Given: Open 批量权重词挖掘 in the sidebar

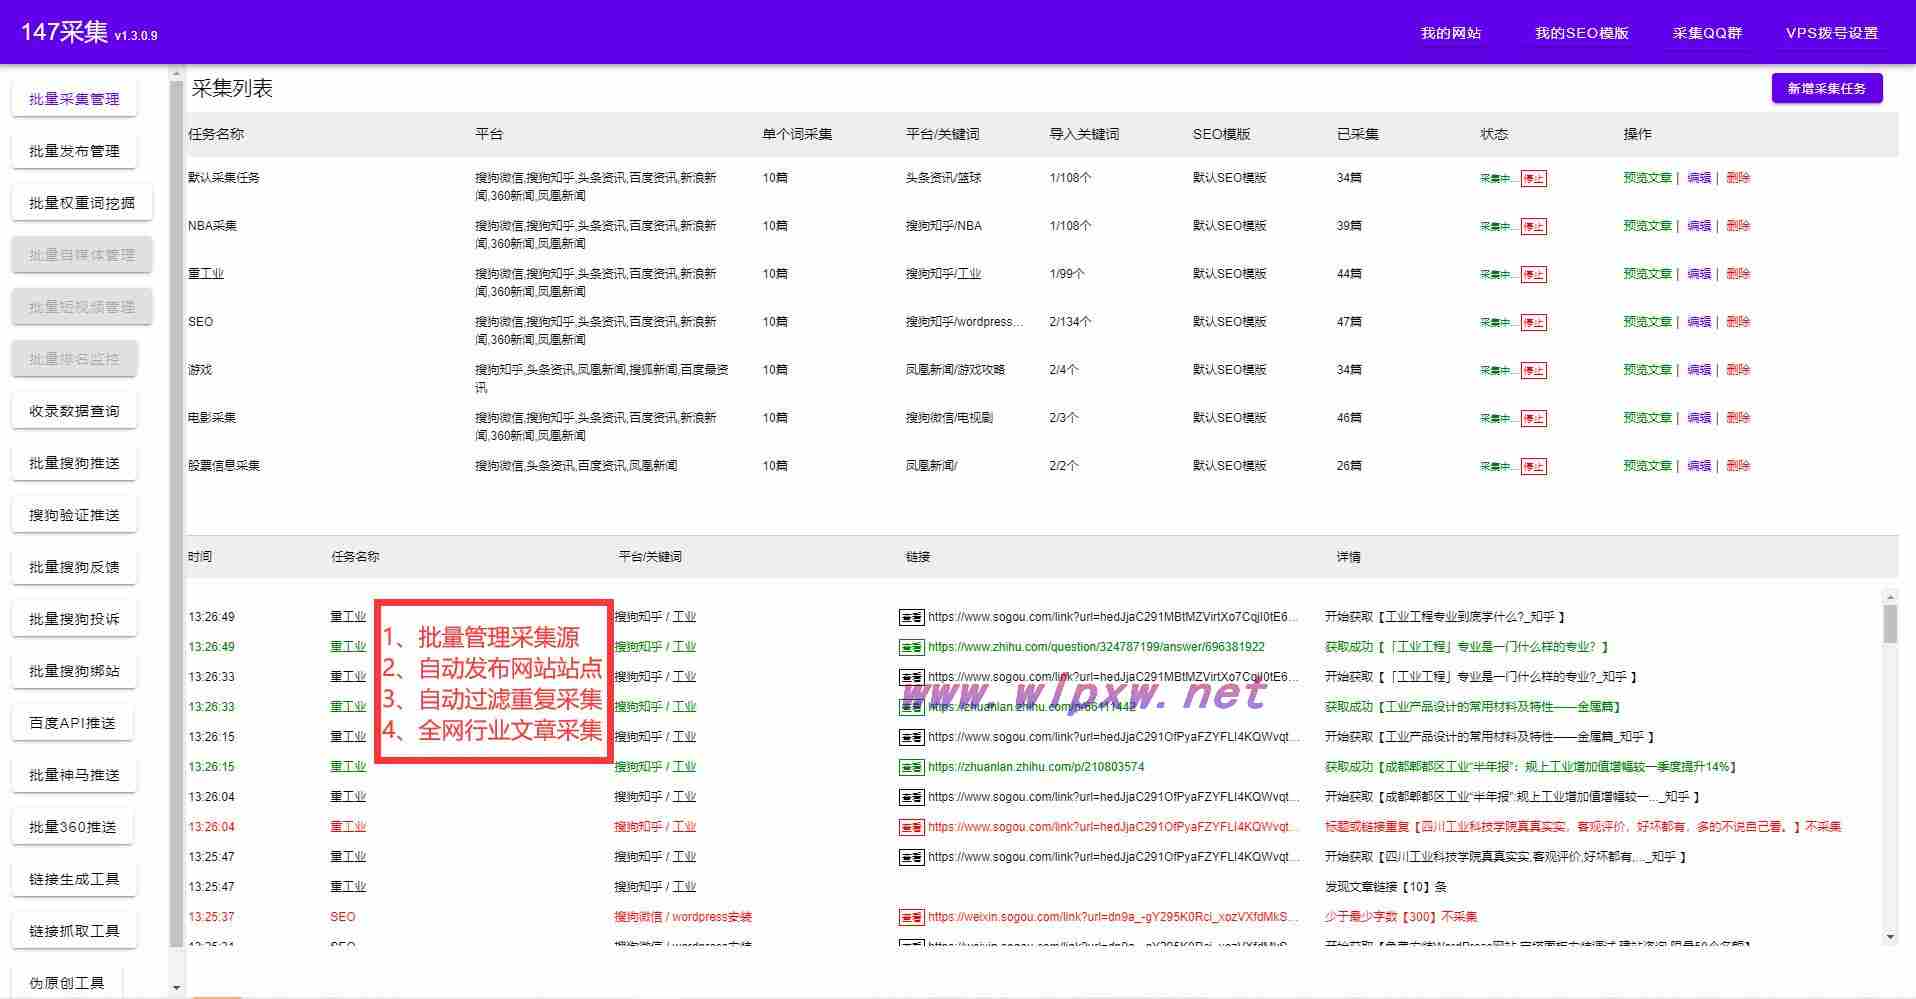Looking at the screenshot, I should click(x=82, y=203).
